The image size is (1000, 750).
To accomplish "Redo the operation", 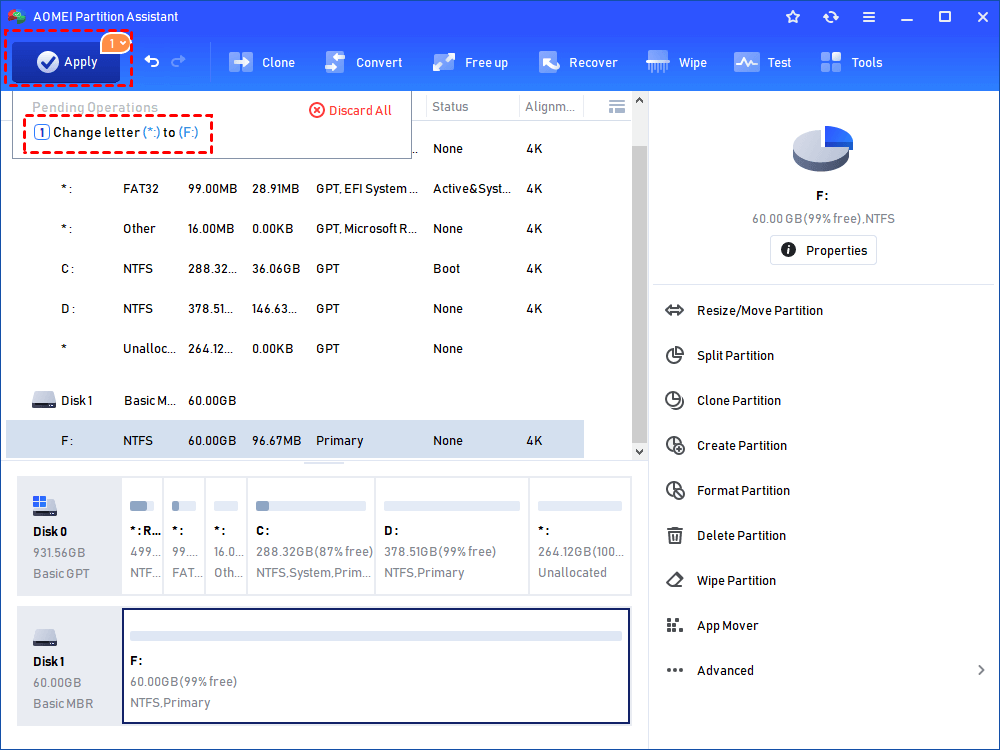I will 179,61.
